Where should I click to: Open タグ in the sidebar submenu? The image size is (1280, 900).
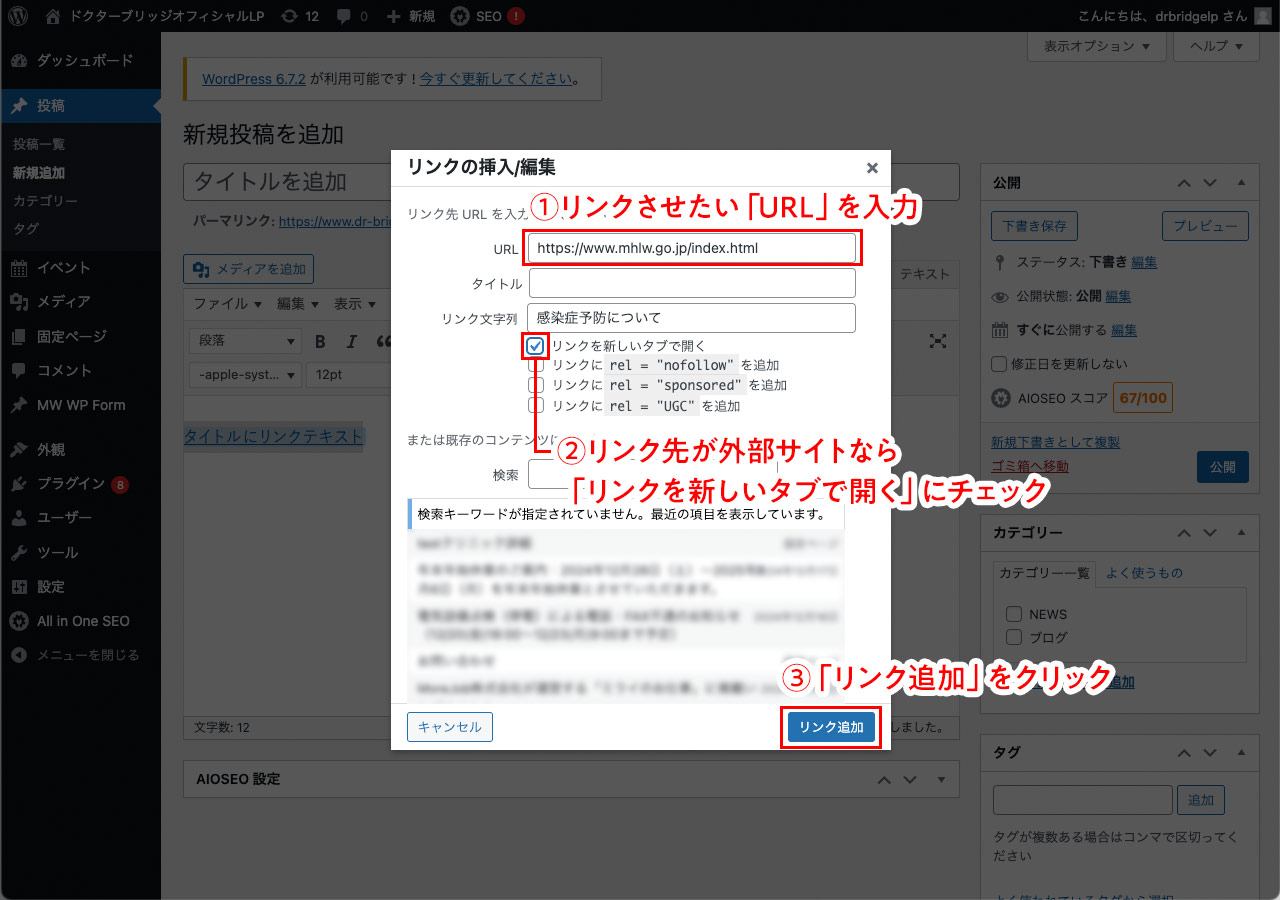click(26, 229)
